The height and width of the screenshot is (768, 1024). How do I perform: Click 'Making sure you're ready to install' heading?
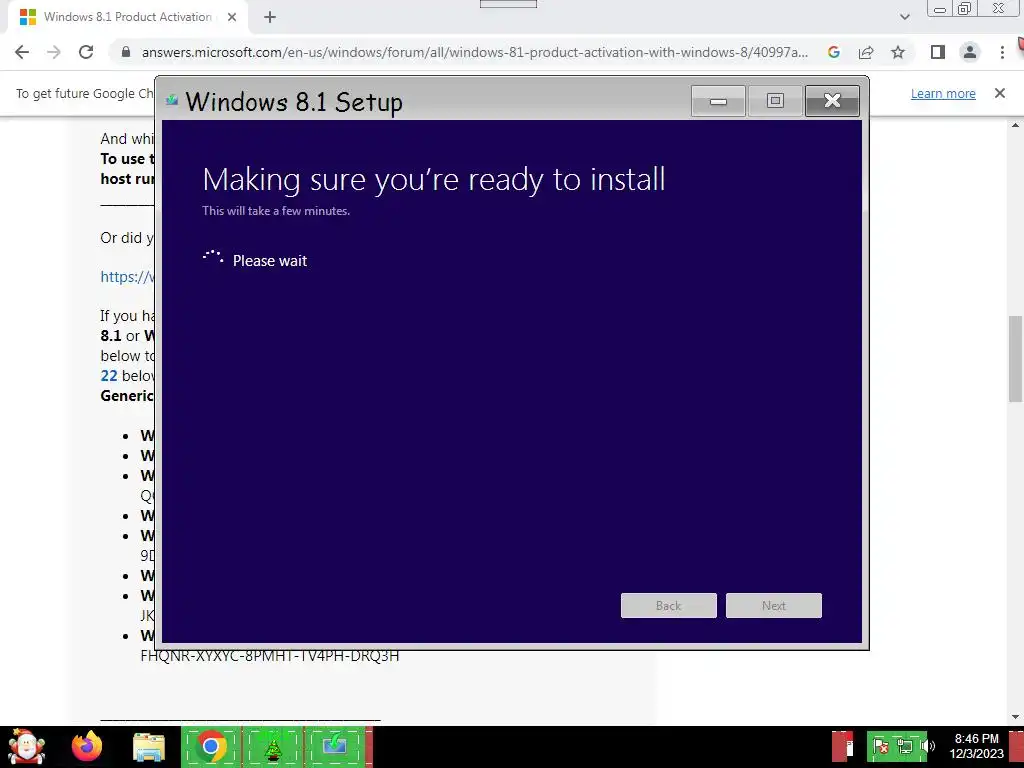[434, 180]
